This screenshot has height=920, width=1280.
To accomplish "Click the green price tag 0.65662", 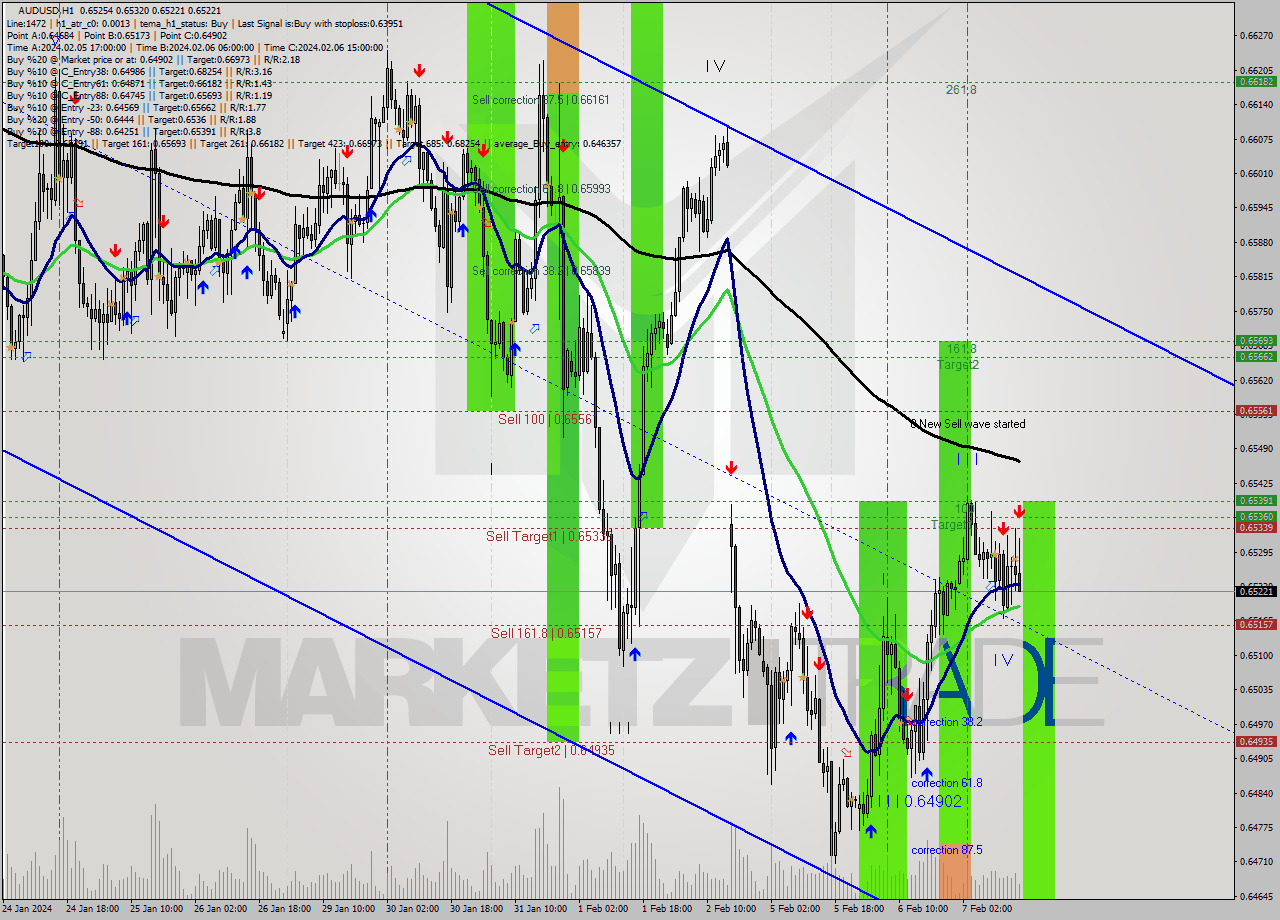I will (1255, 356).
